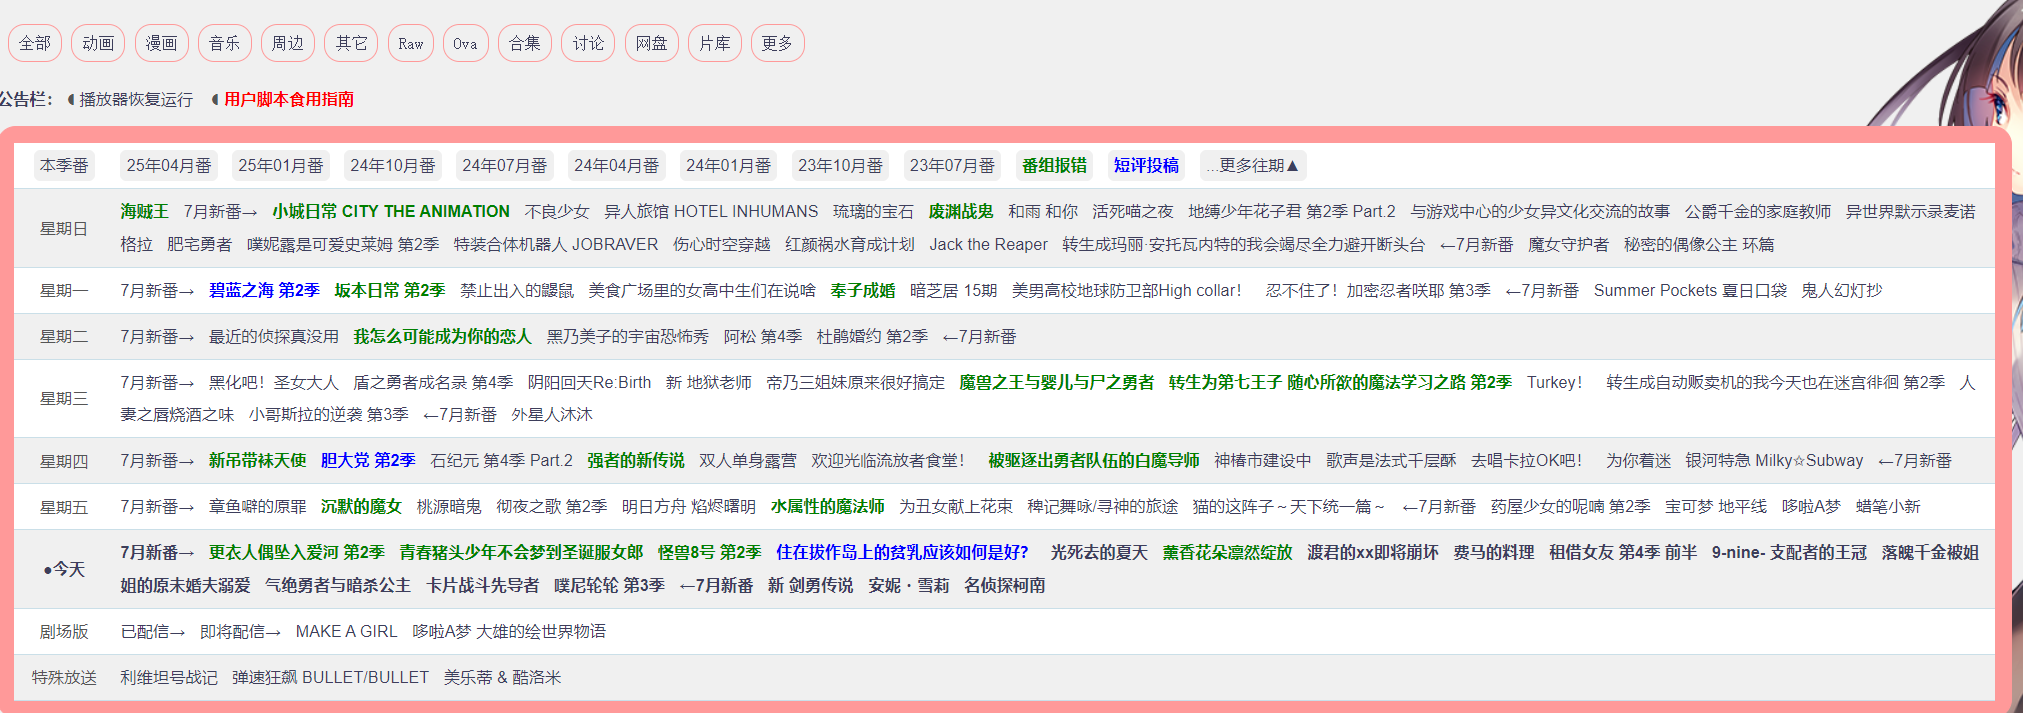The width and height of the screenshot is (2023, 713).
Task: Expand 更多往期 past seasons list
Action: click(x=1252, y=165)
